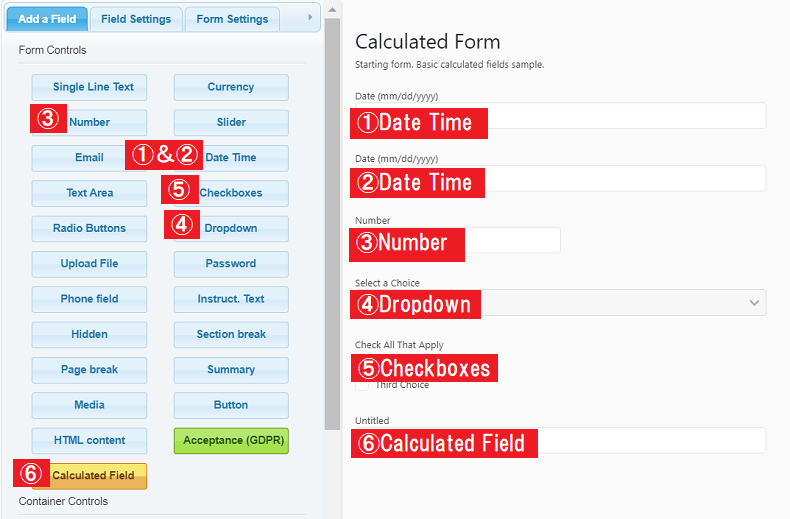Add an Email field
This screenshot has width=790, height=519.
point(89,158)
